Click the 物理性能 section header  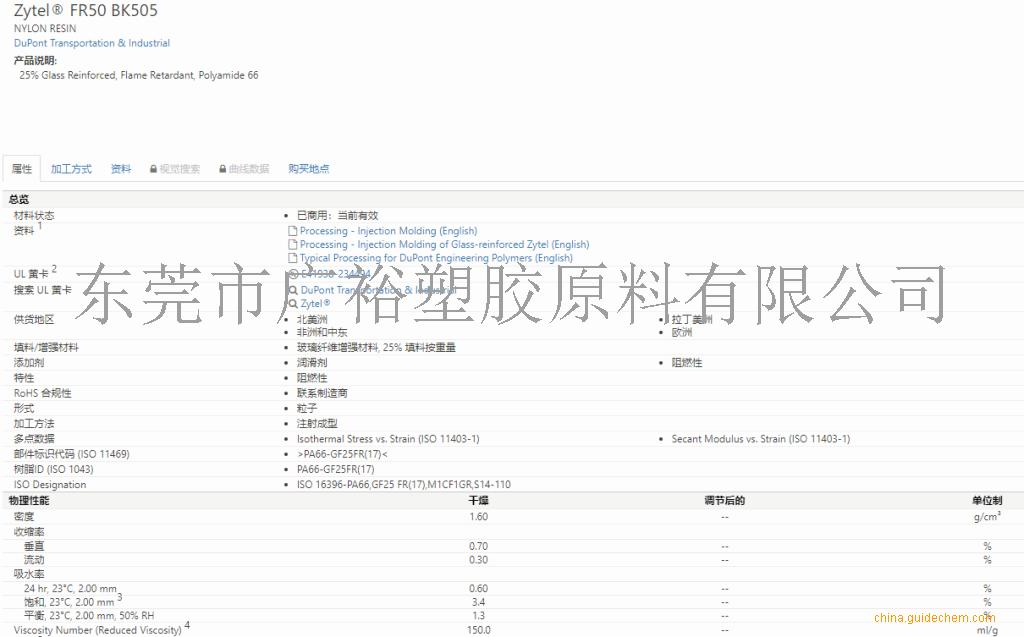point(29,500)
